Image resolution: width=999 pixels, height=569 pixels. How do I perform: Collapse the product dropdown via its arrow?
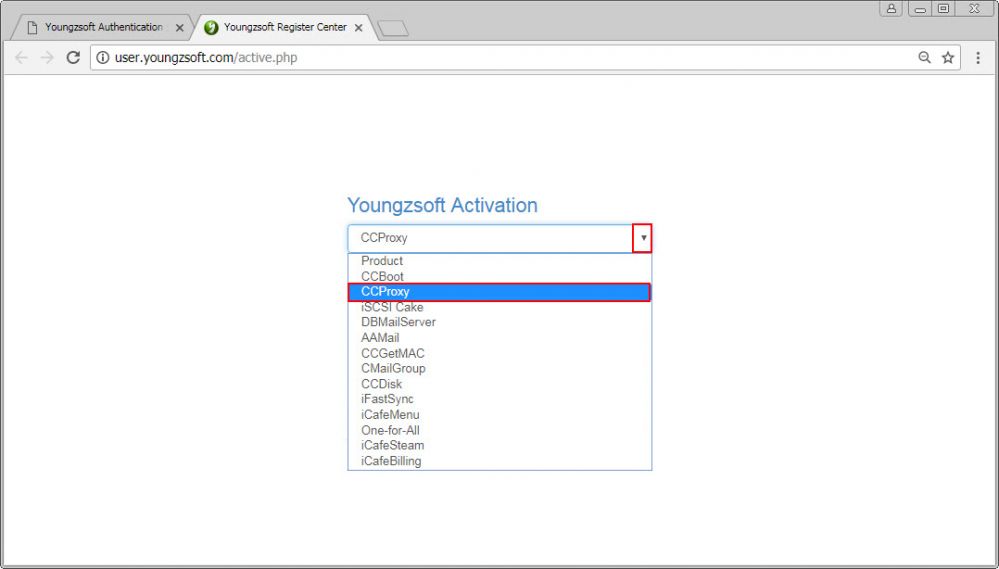642,238
